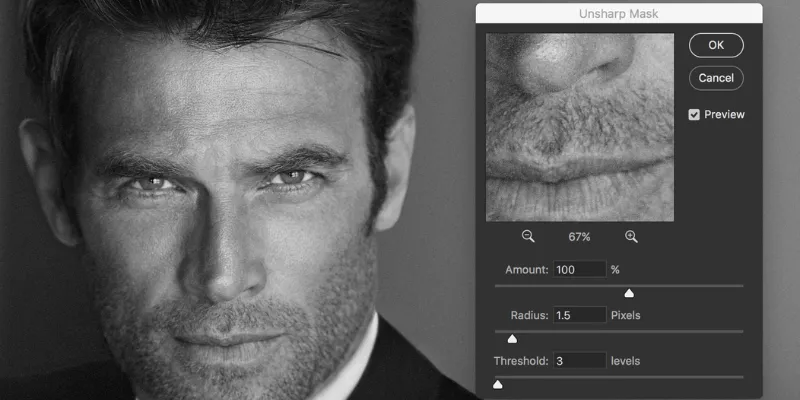Confirm the filter with the OK button
The height and width of the screenshot is (400, 800).
715,45
